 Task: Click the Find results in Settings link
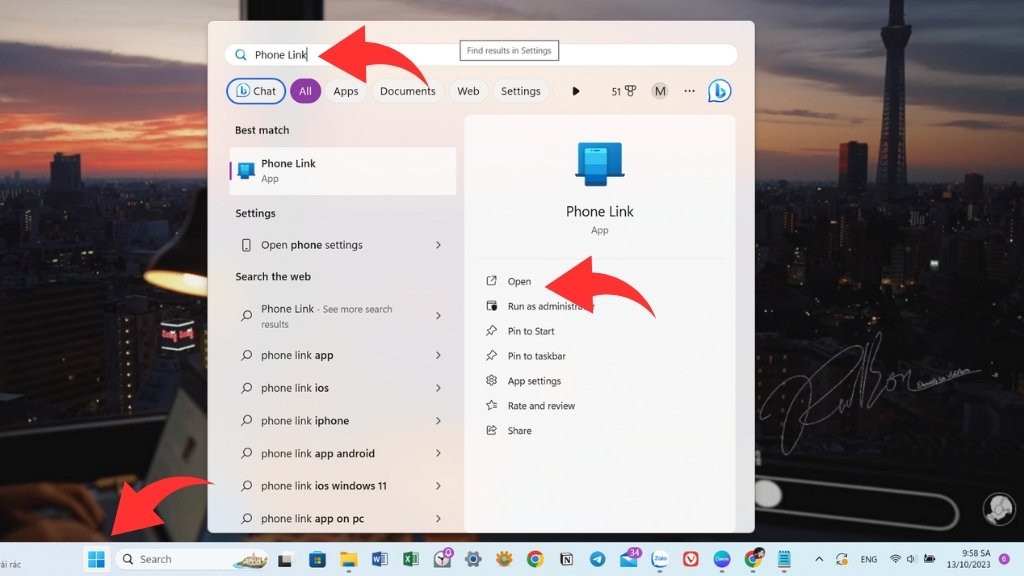point(510,50)
